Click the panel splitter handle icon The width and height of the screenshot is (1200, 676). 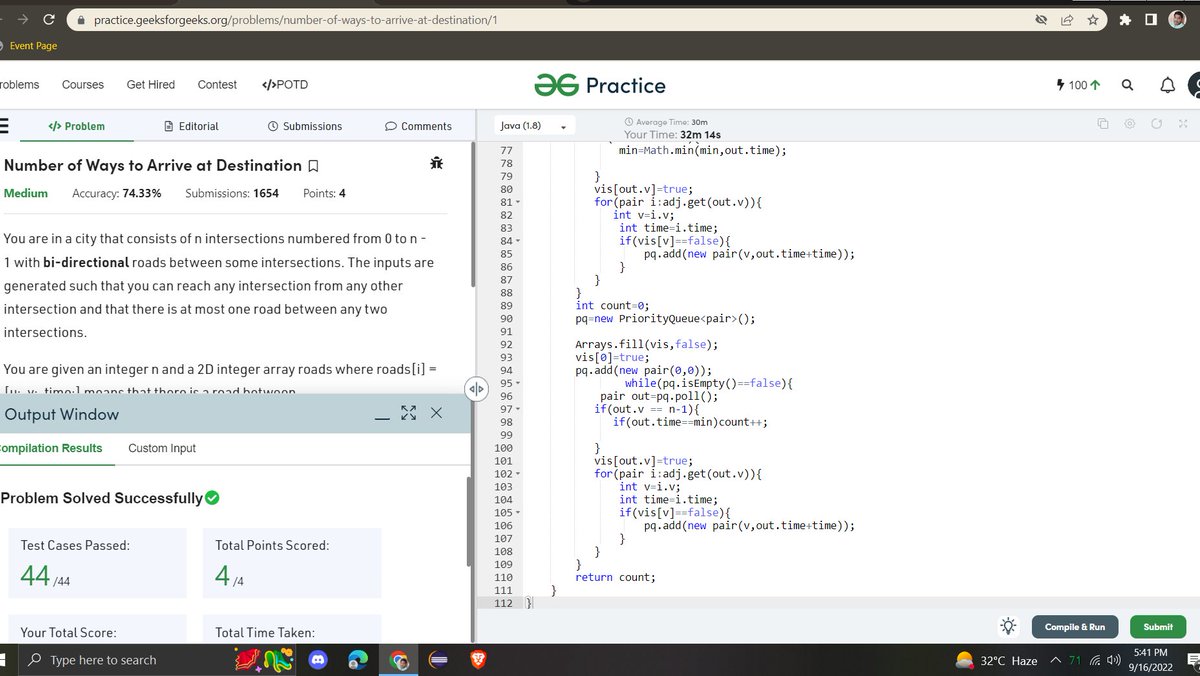(475, 387)
